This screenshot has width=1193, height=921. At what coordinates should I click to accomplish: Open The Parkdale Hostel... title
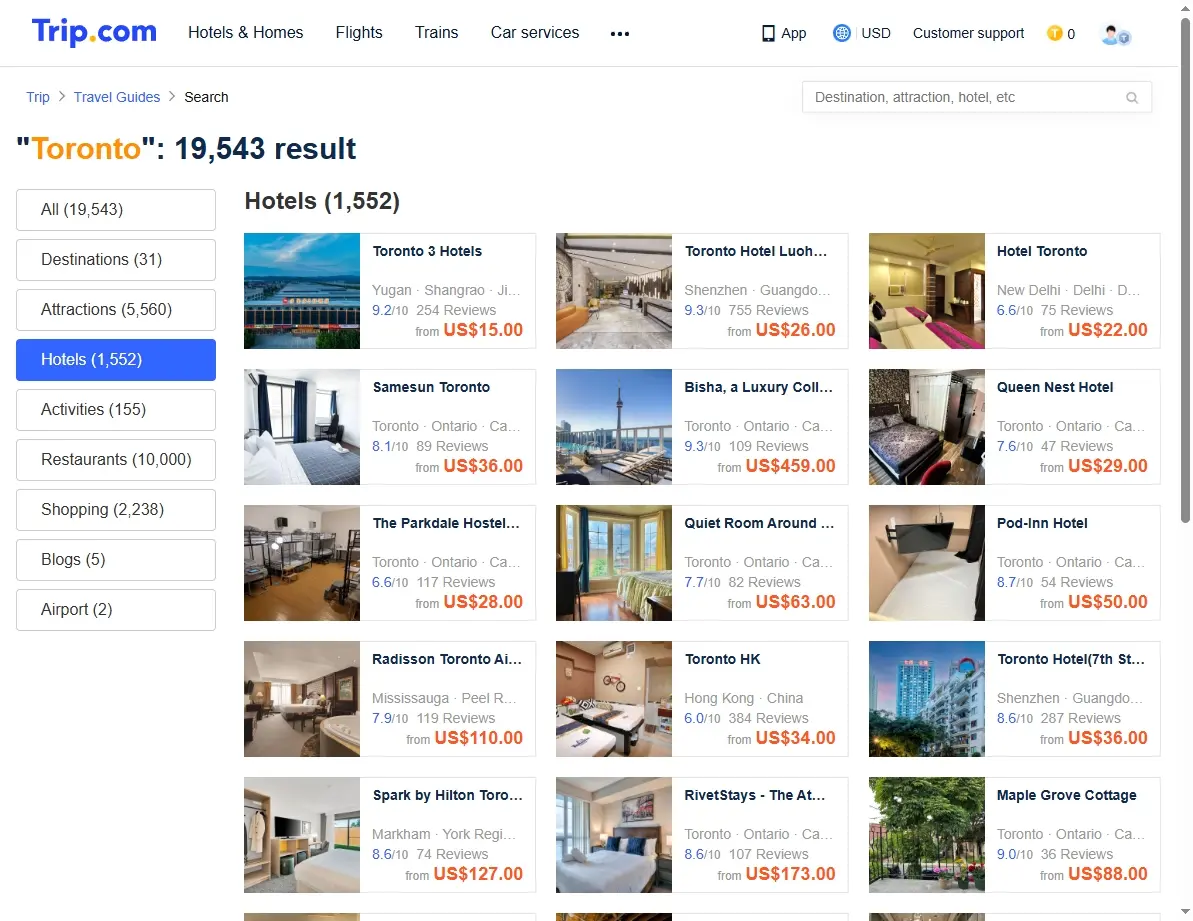[446, 523]
